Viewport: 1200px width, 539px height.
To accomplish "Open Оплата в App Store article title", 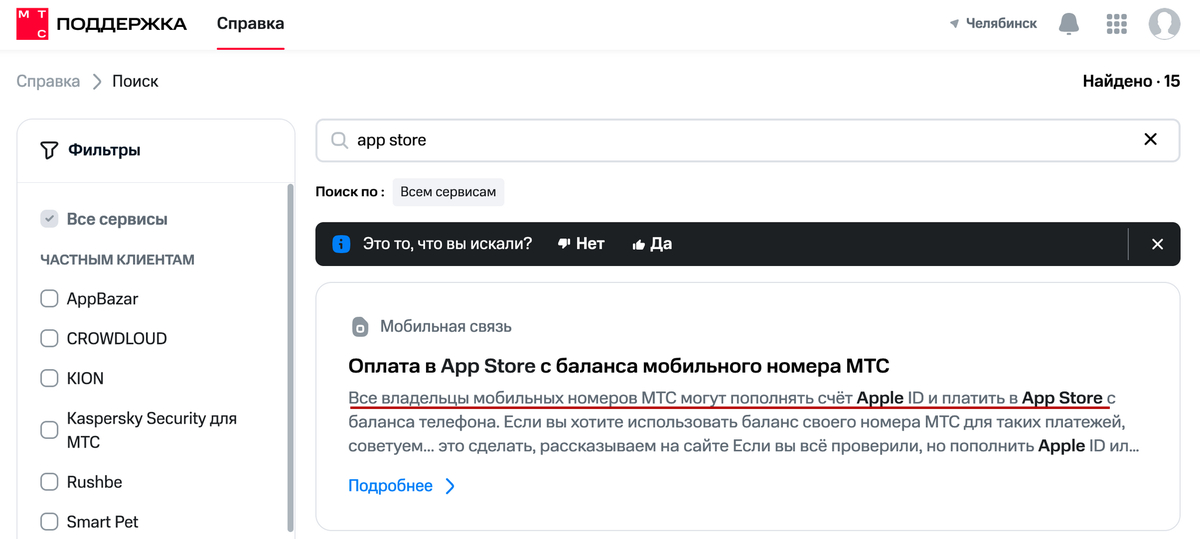I will [618, 365].
